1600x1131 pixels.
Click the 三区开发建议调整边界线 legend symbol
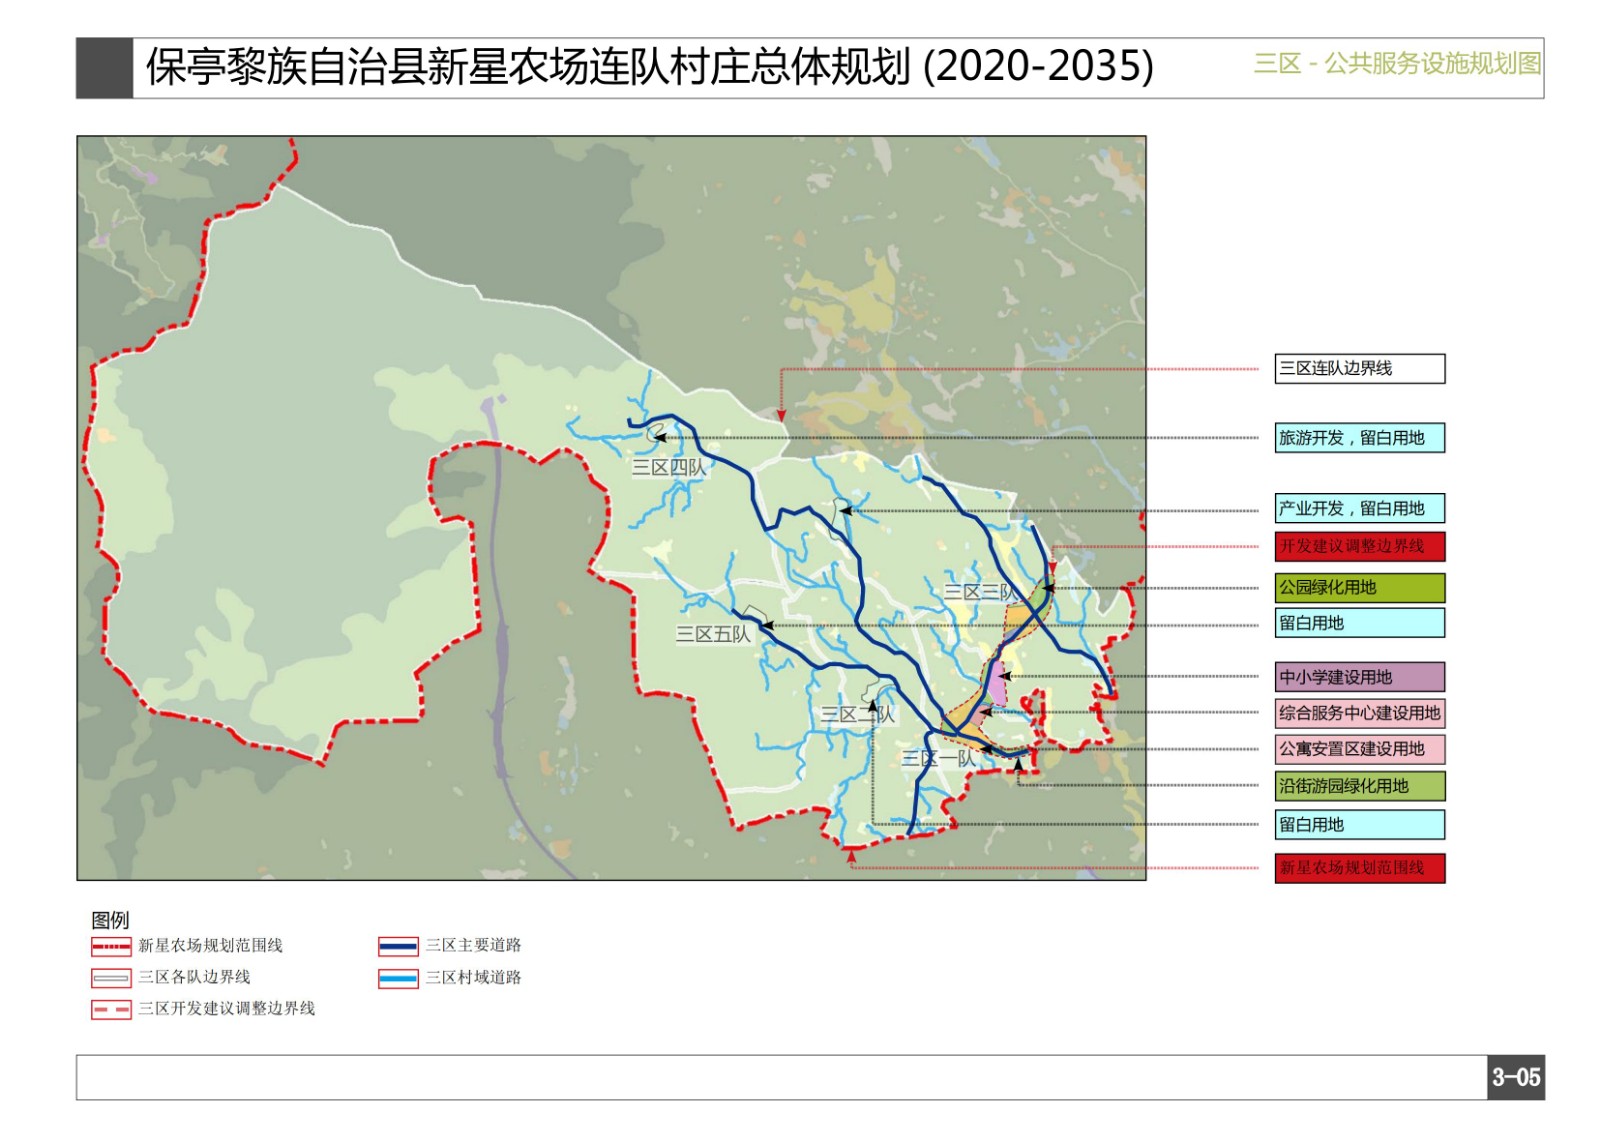[111, 1010]
